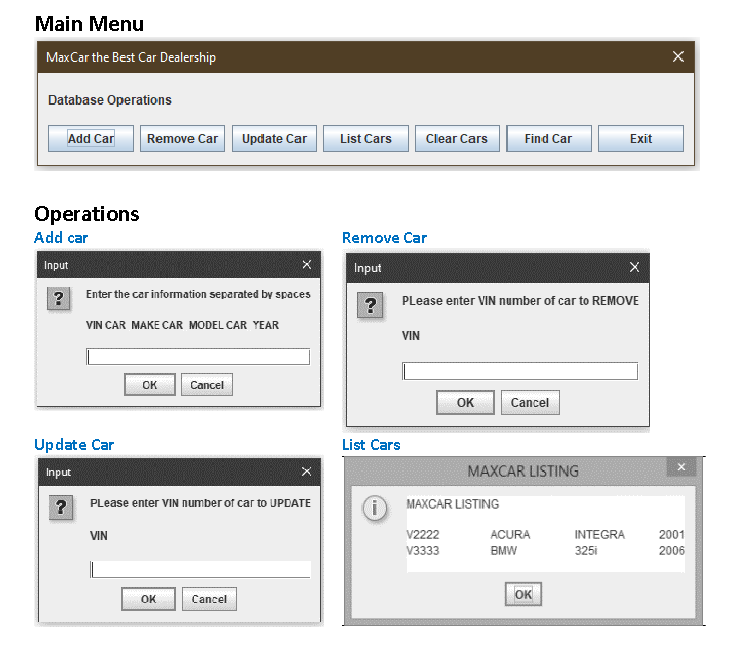Viewport: 730px width, 654px height.
Task: Confirm OK in Update Car dialog
Action: tap(148, 599)
